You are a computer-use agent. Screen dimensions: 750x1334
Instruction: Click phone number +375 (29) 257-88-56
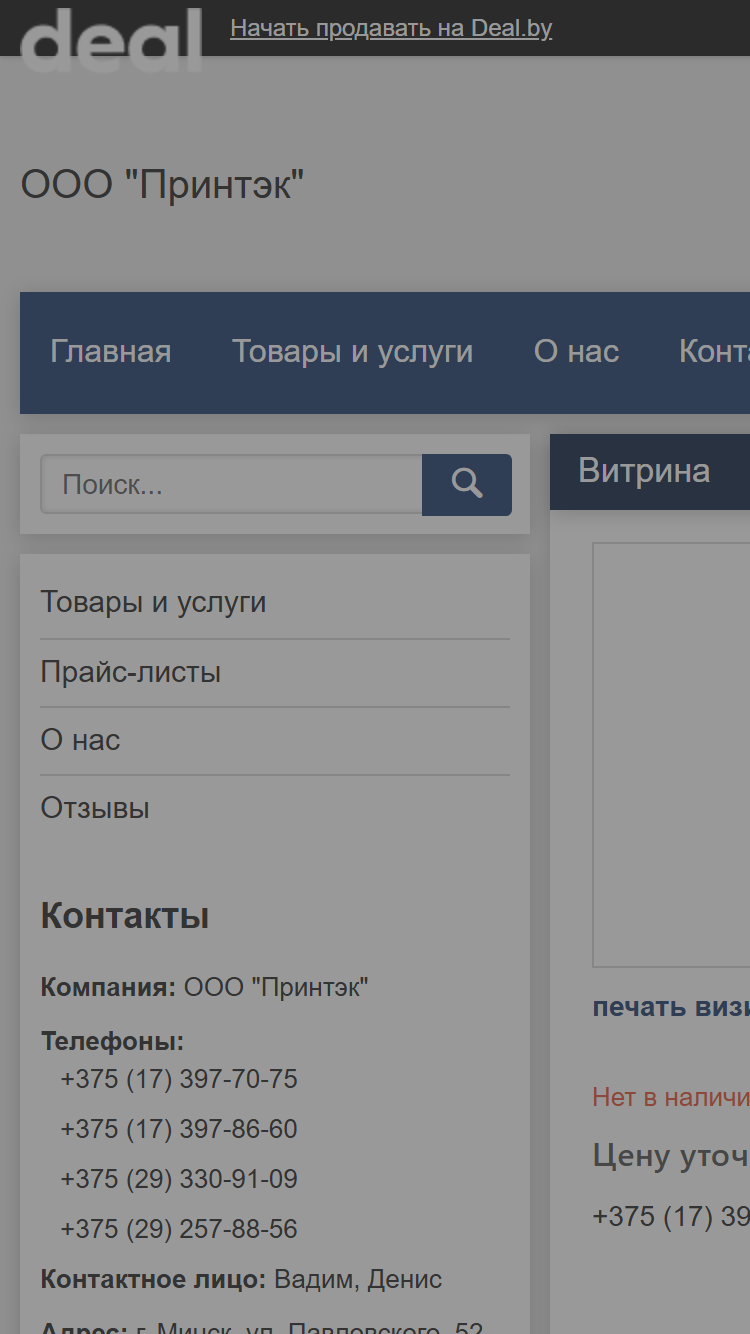179,1230
